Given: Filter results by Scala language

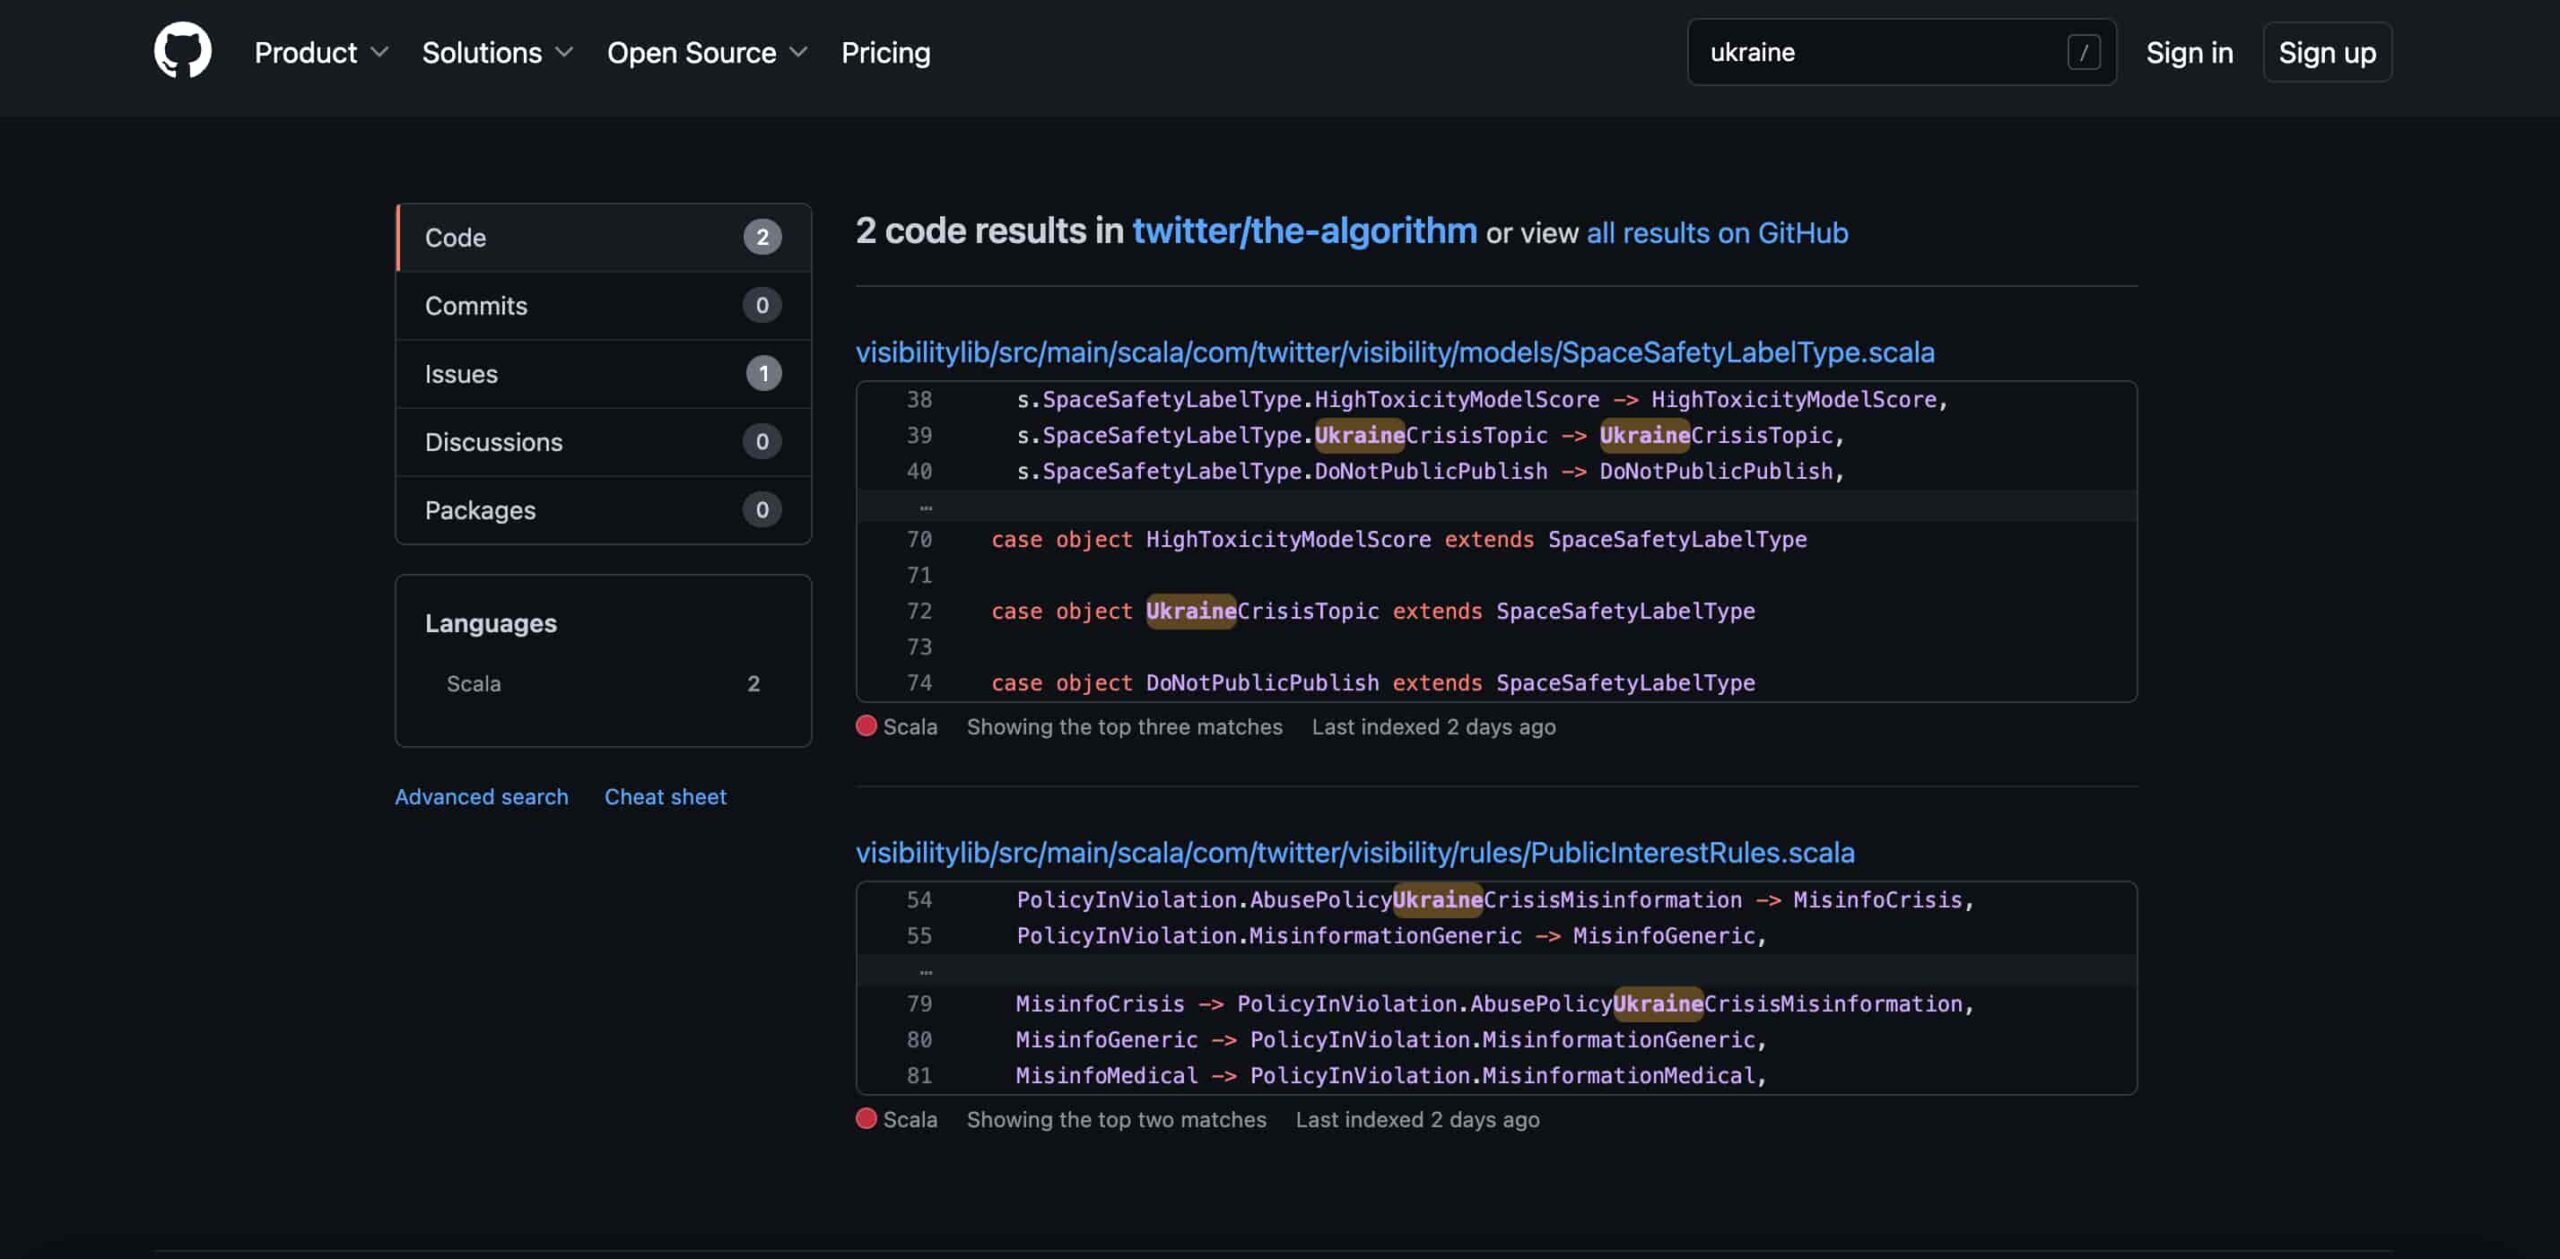Looking at the screenshot, I should click(x=603, y=684).
